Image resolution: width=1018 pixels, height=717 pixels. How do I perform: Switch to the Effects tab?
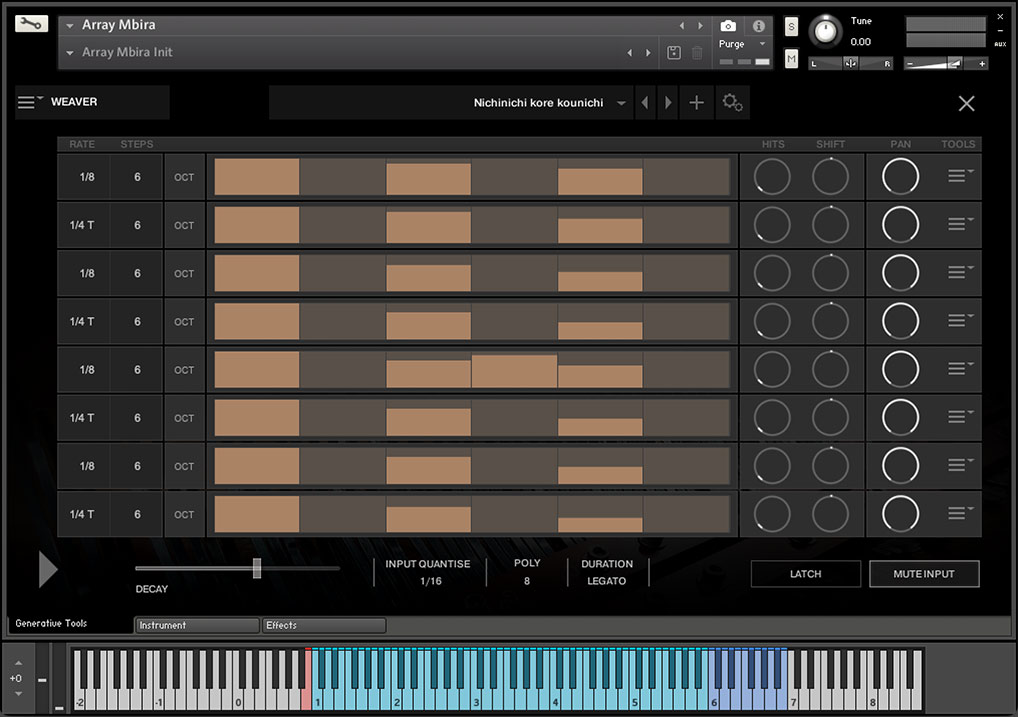pos(323,625)
